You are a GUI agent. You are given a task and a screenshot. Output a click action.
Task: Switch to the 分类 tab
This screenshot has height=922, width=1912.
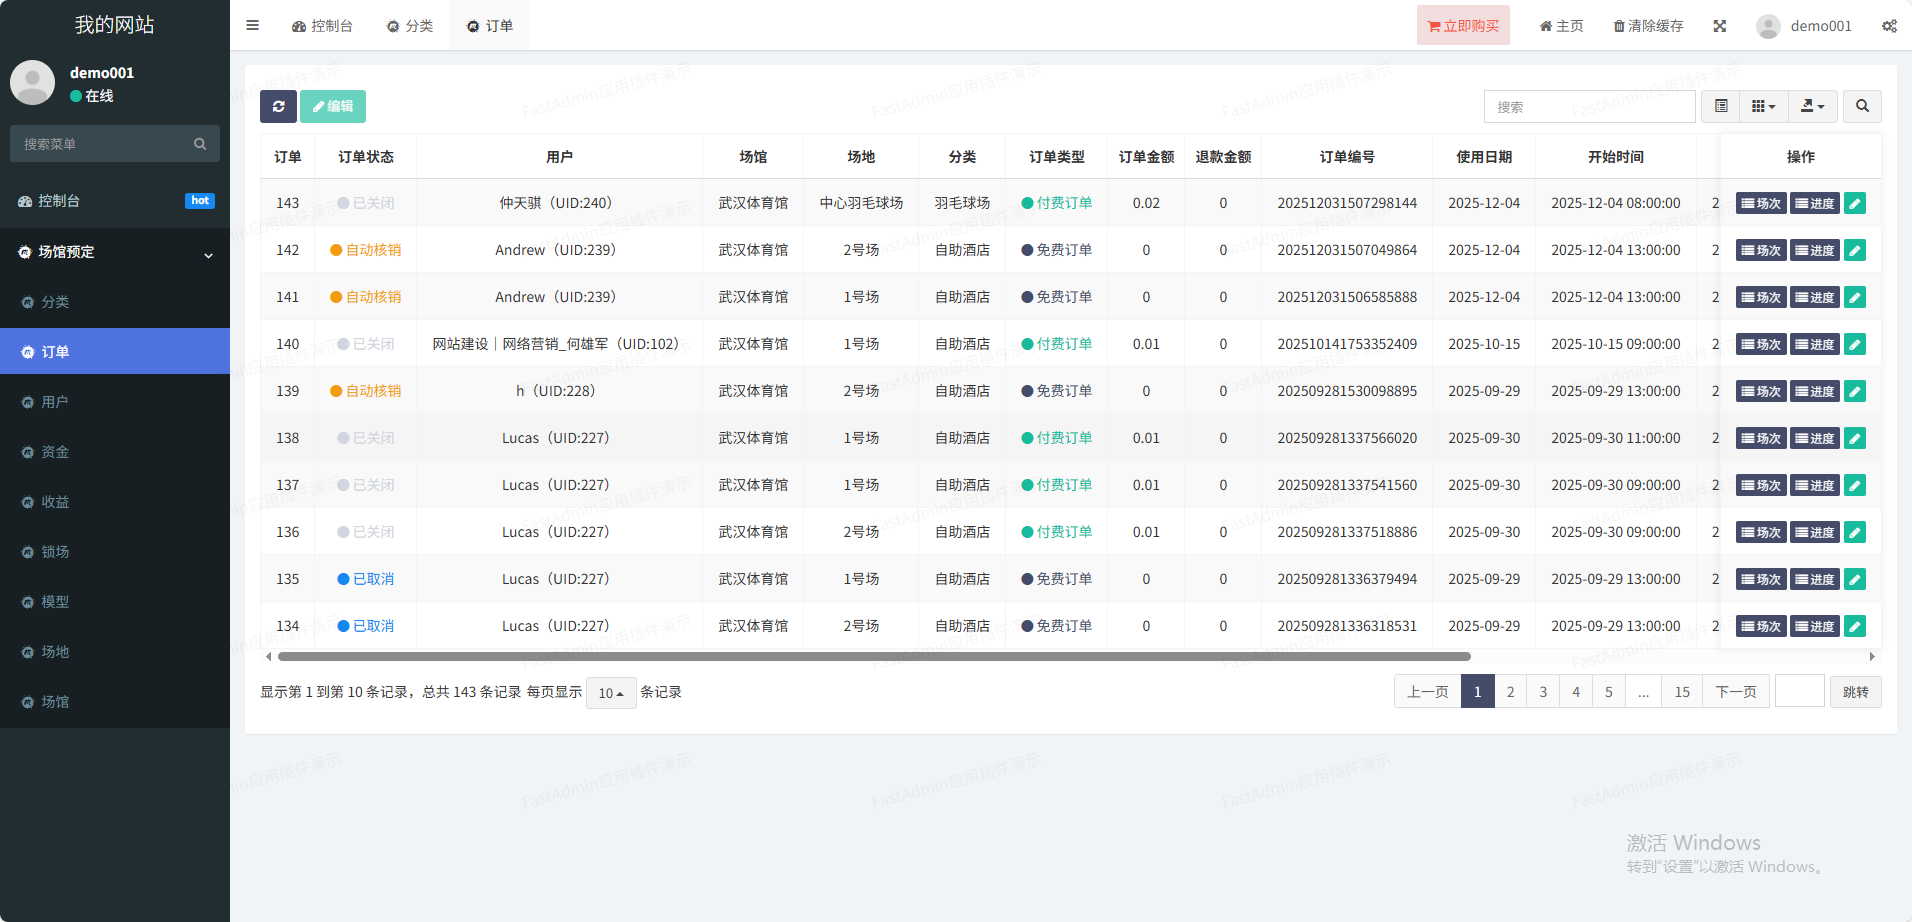[410, 26]
